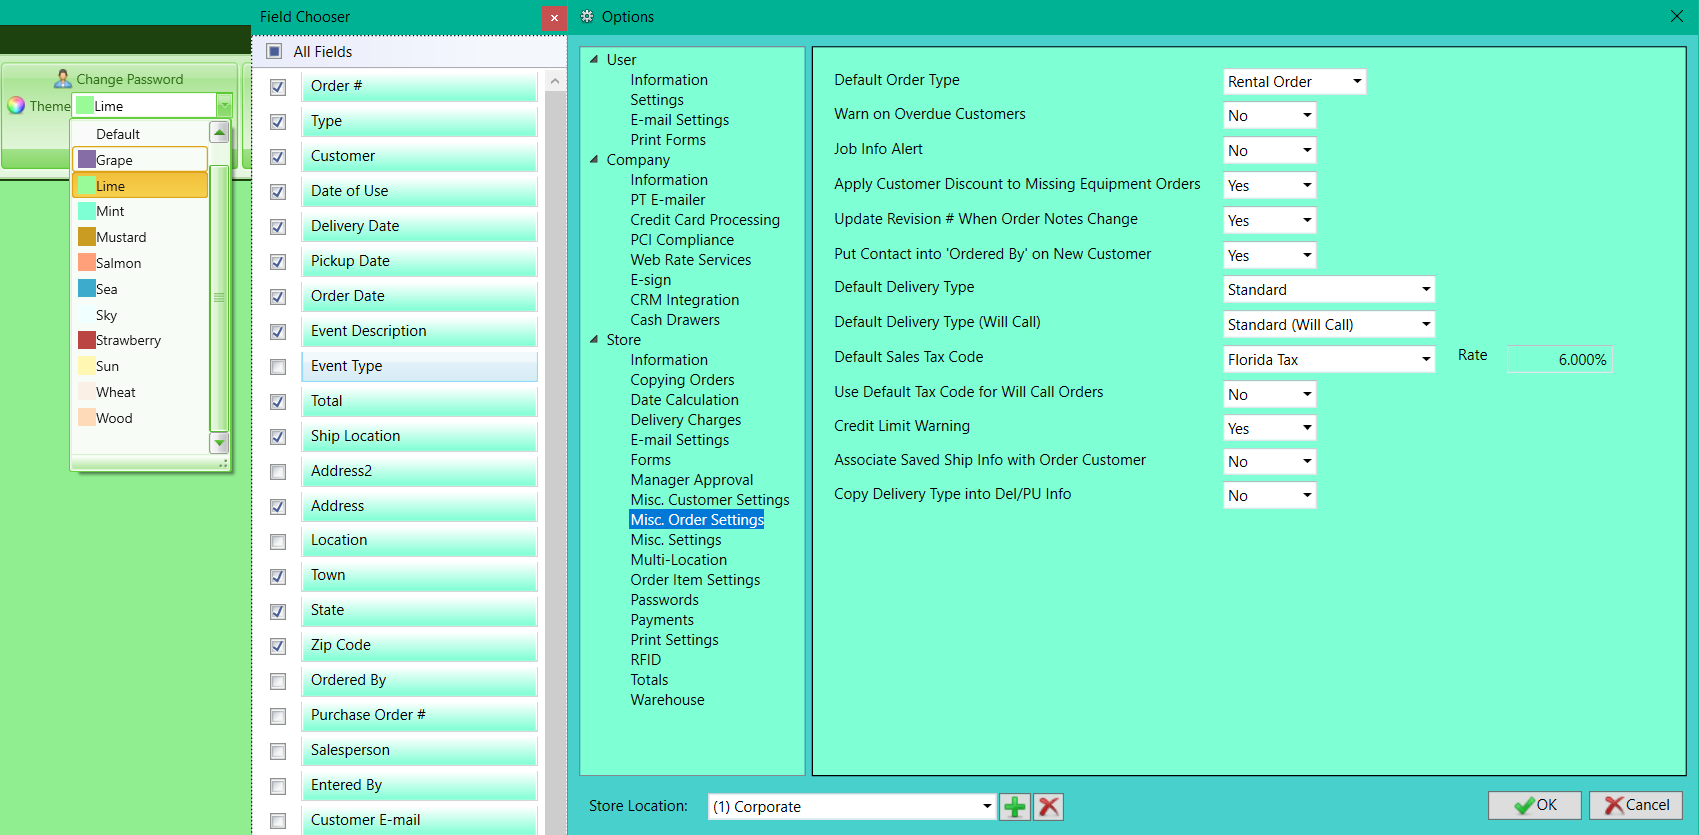Click the Cancel button
Screen dimensions: 1699x835
1636,806
